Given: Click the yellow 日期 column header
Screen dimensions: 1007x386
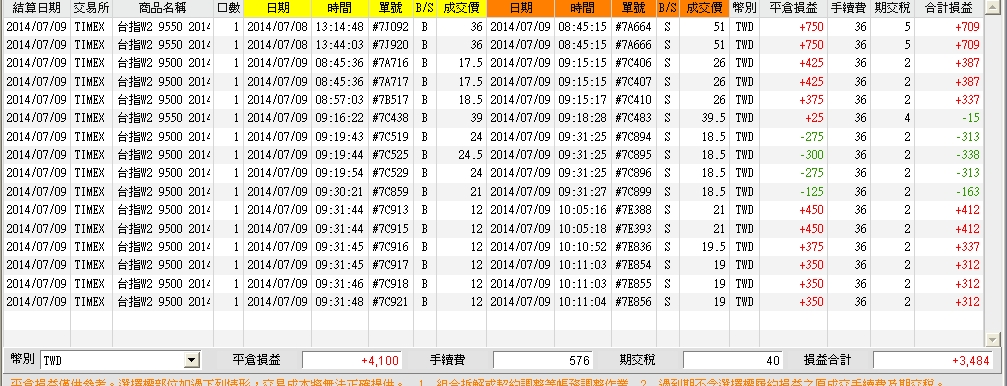Looking at the screenshot, I should 277,8.
